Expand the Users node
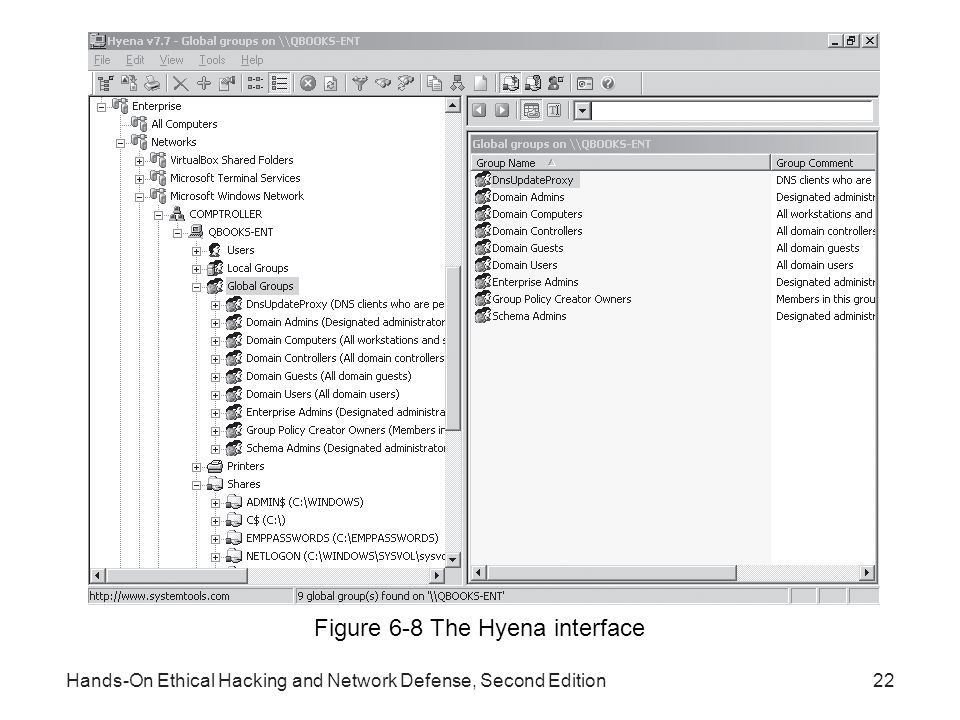960x720 pixels. point(197,251)
